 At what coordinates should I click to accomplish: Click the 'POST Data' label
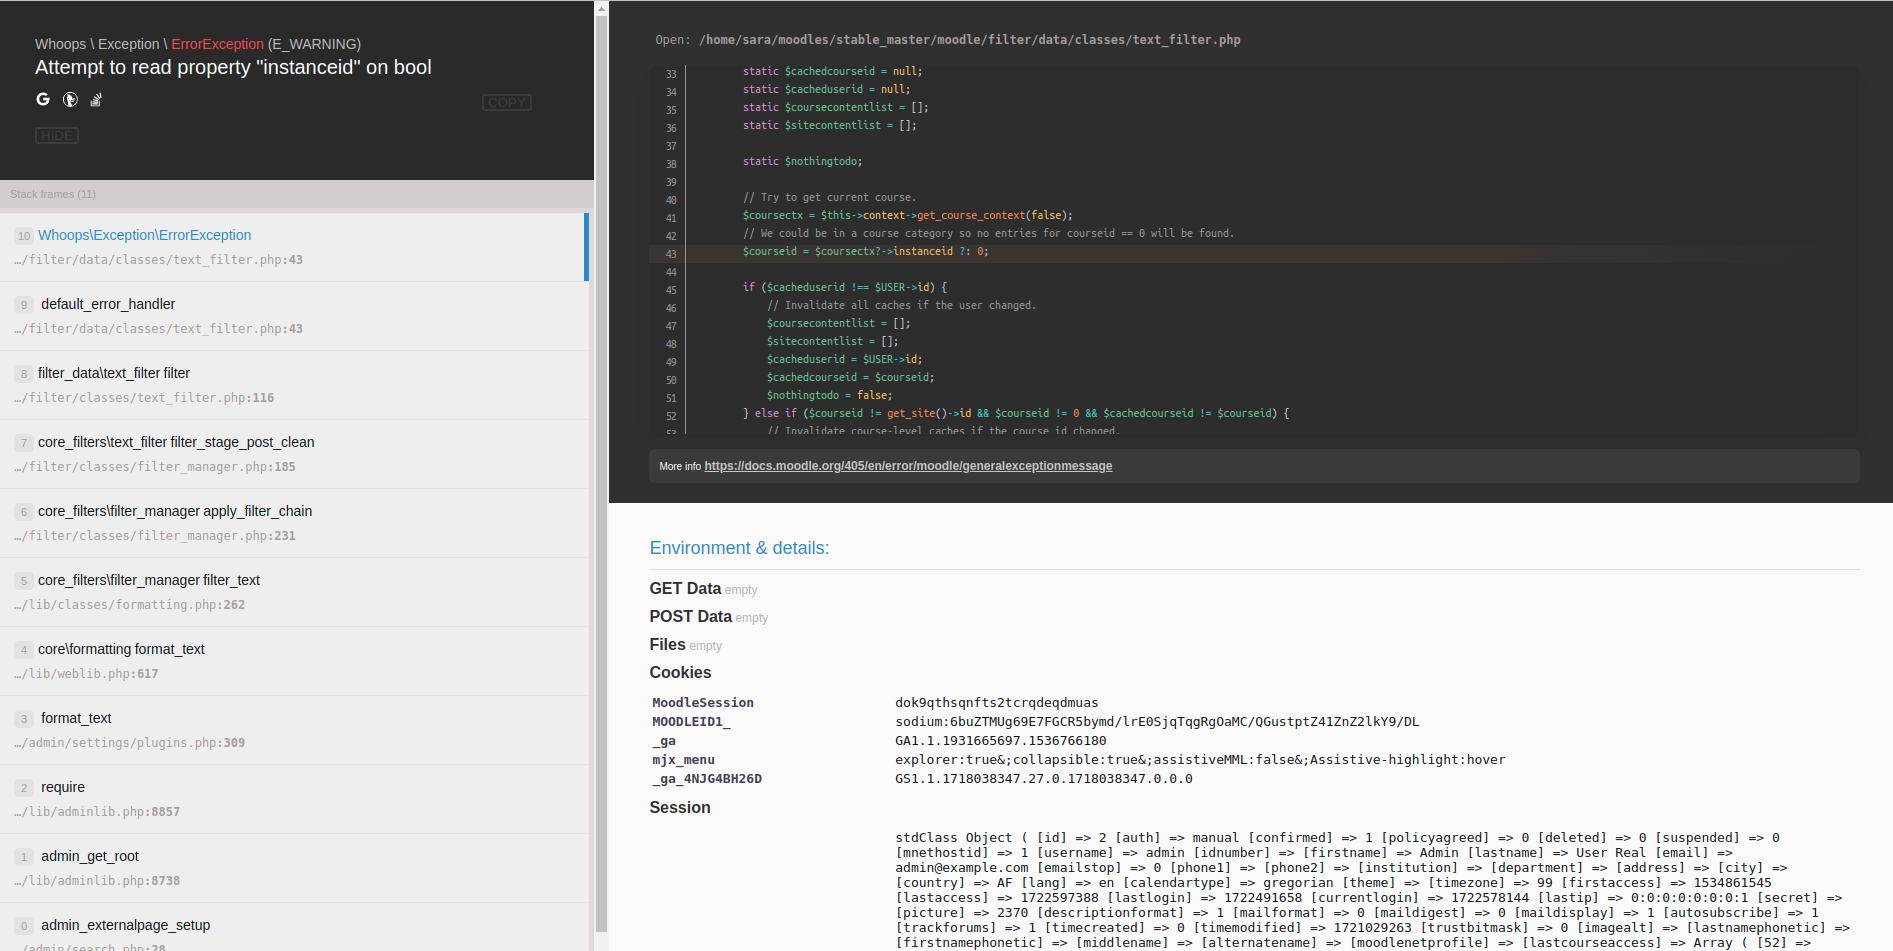tap(690, 617)
